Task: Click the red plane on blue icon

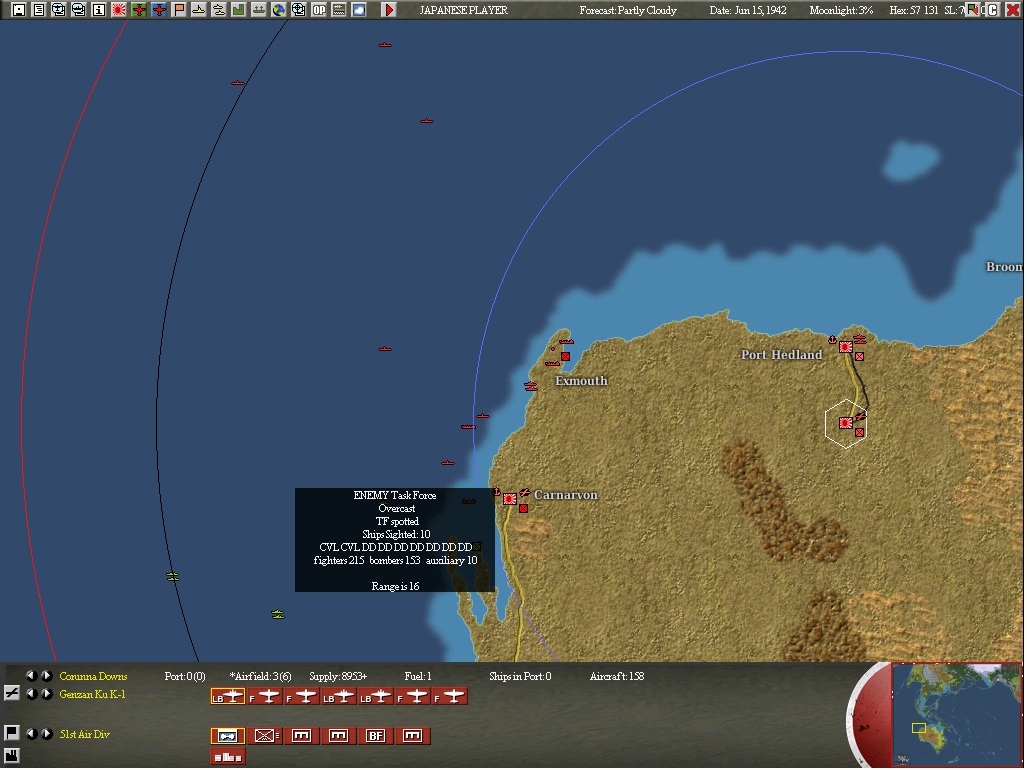Action: 159,10
